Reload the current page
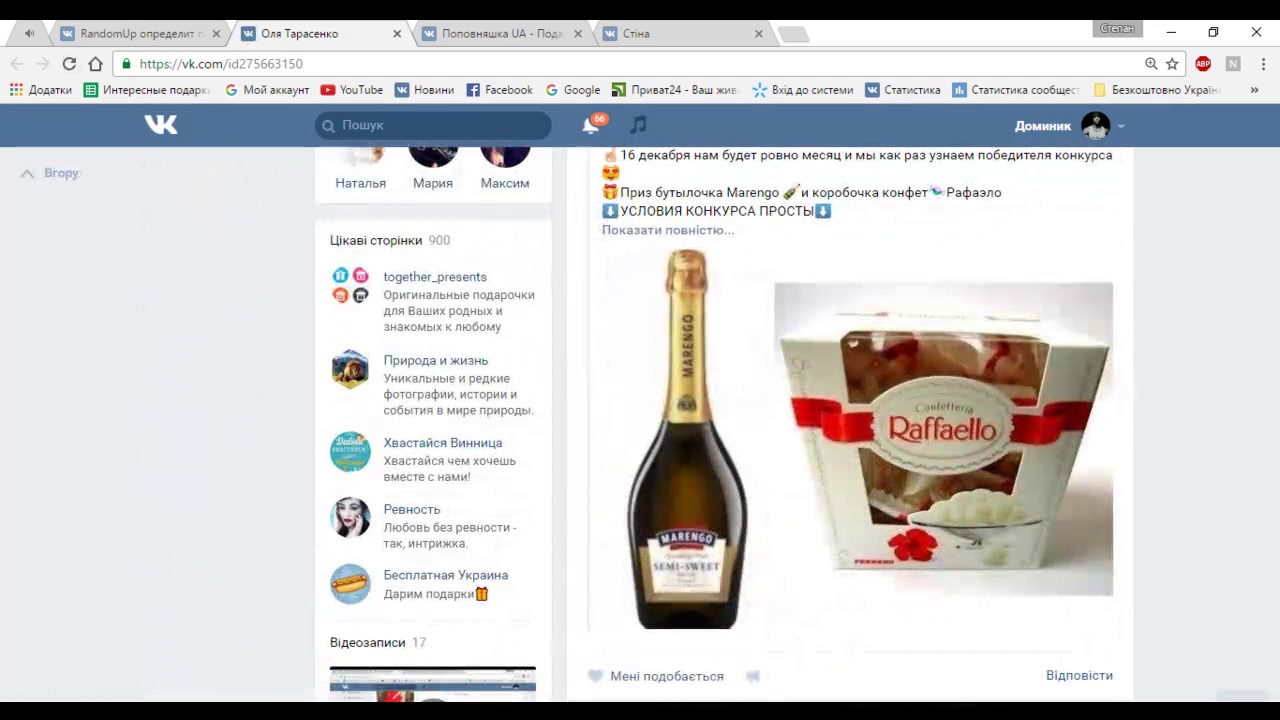1280x720 pixels. [69, 64]
